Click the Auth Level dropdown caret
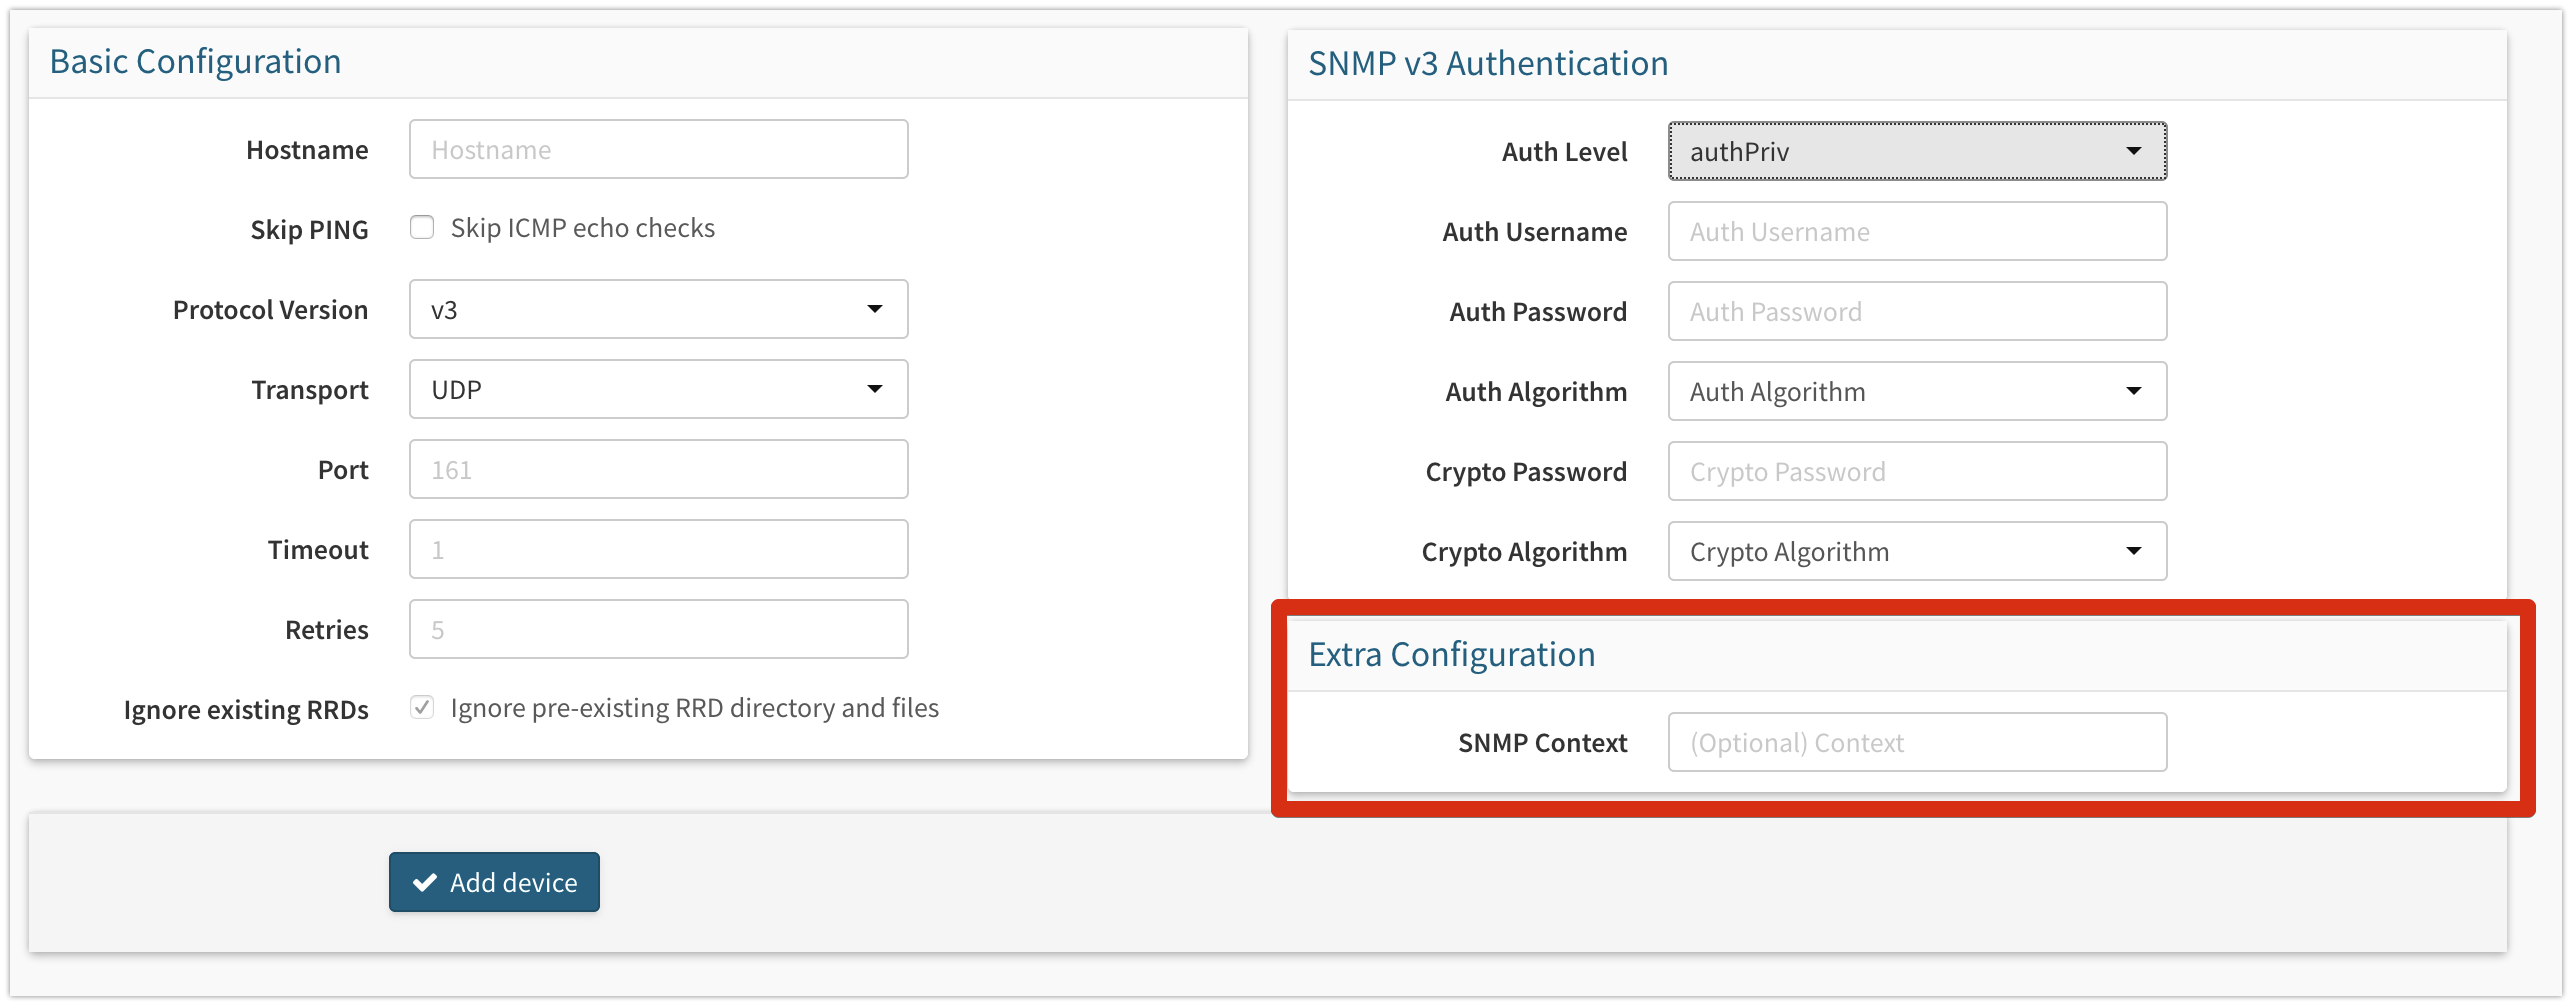This screenshot has width=2572, height=1006. click(x=2134, y=151)
